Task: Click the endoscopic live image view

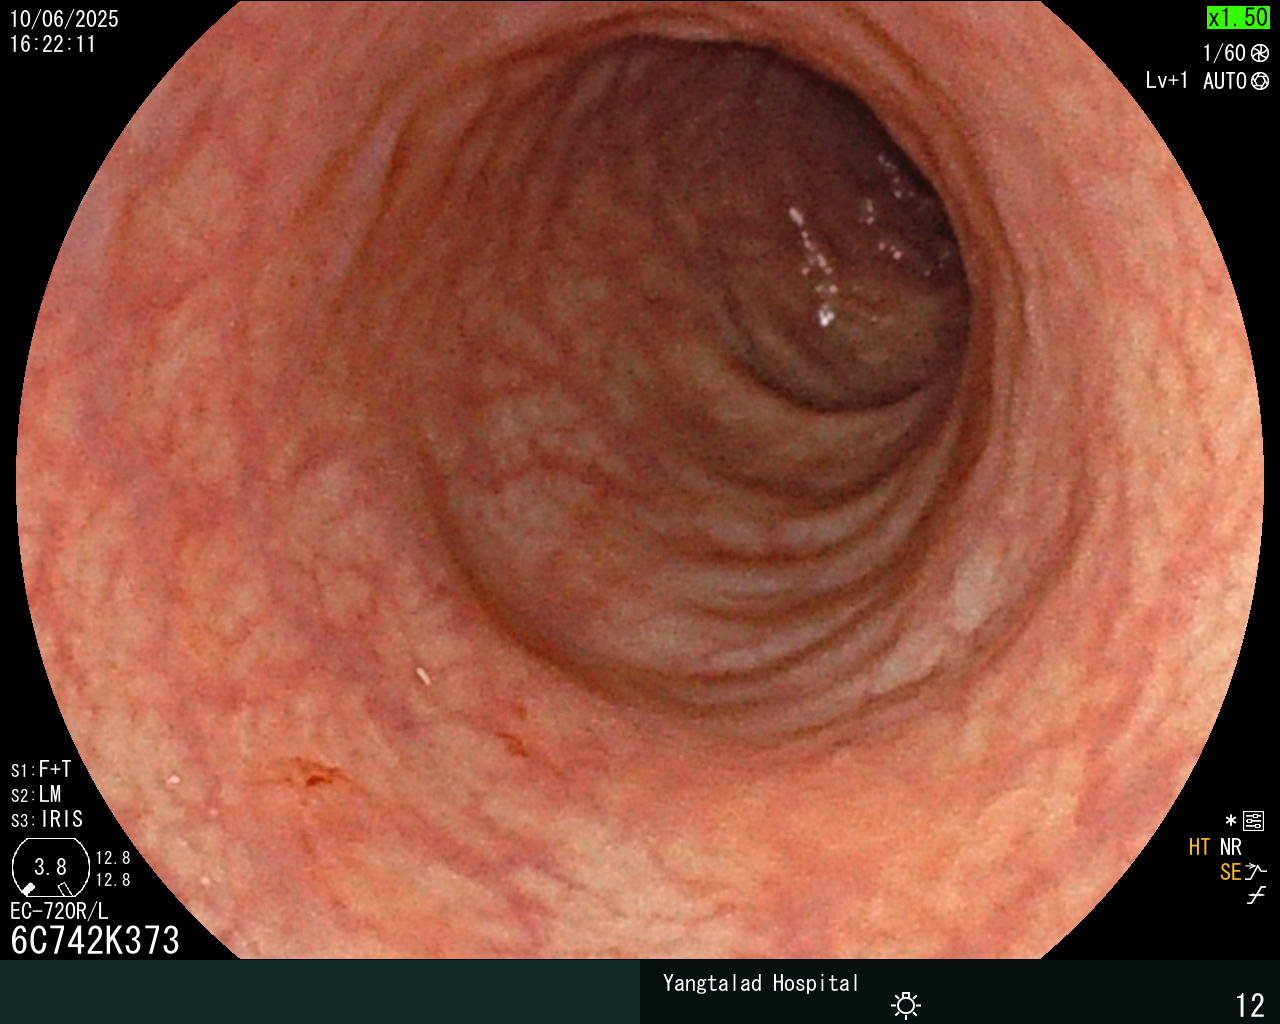Action: (640, 480)
